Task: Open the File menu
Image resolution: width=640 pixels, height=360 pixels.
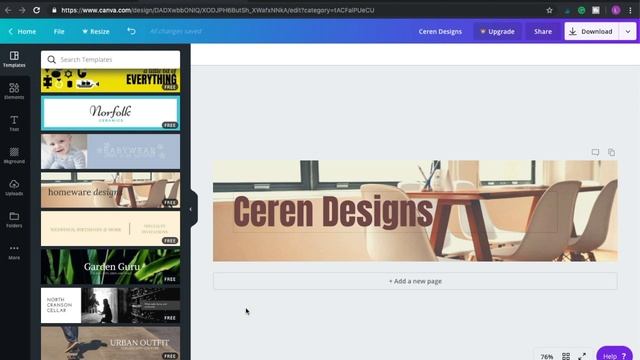Action: click(x=59, y=31)
